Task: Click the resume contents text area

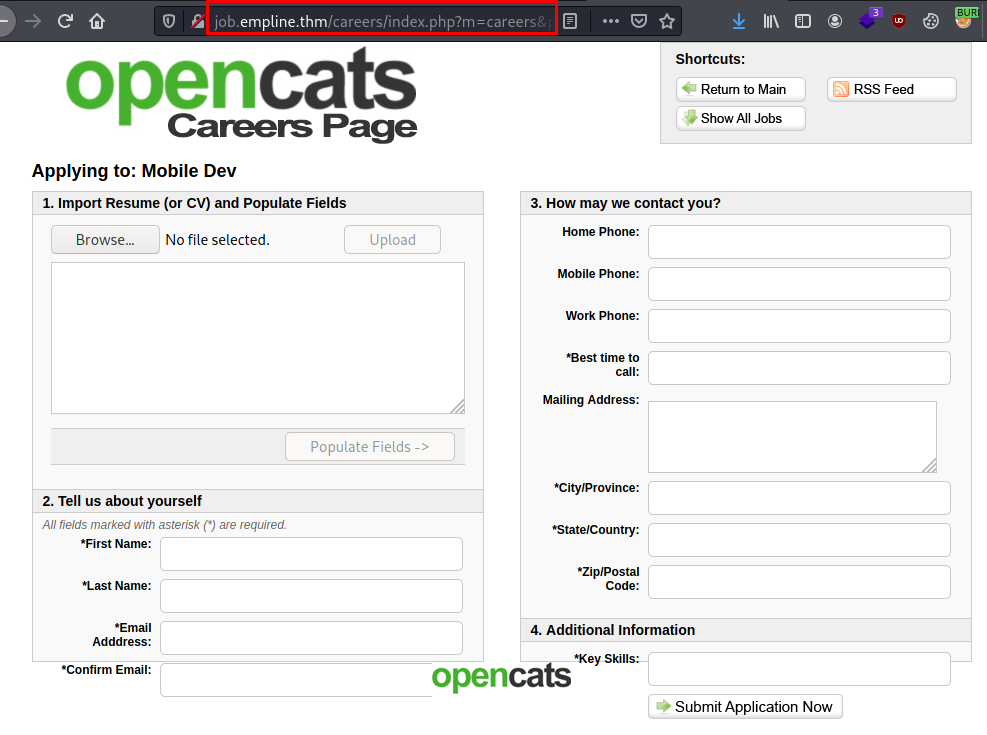Action: coord(258,338)
